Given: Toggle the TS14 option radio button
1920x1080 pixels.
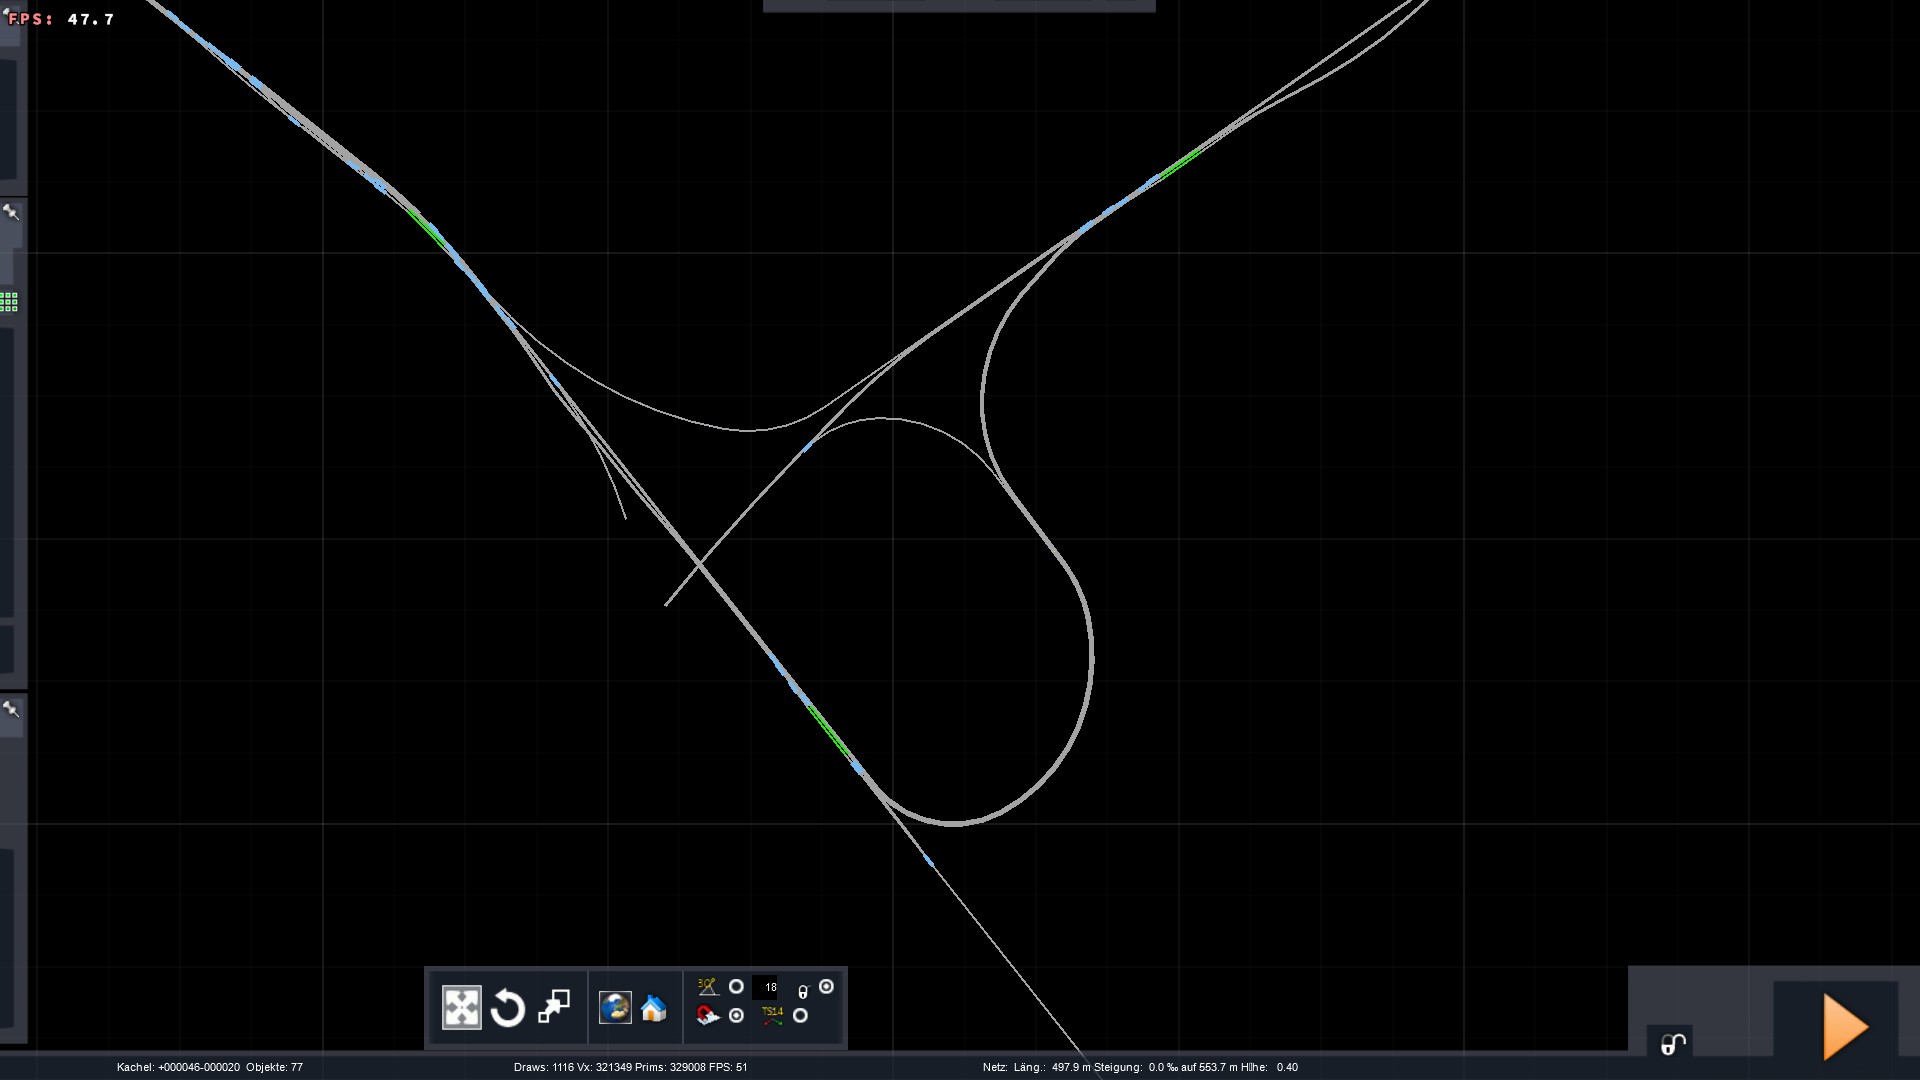Looking at the screenshot, I should coord(800,1016).
